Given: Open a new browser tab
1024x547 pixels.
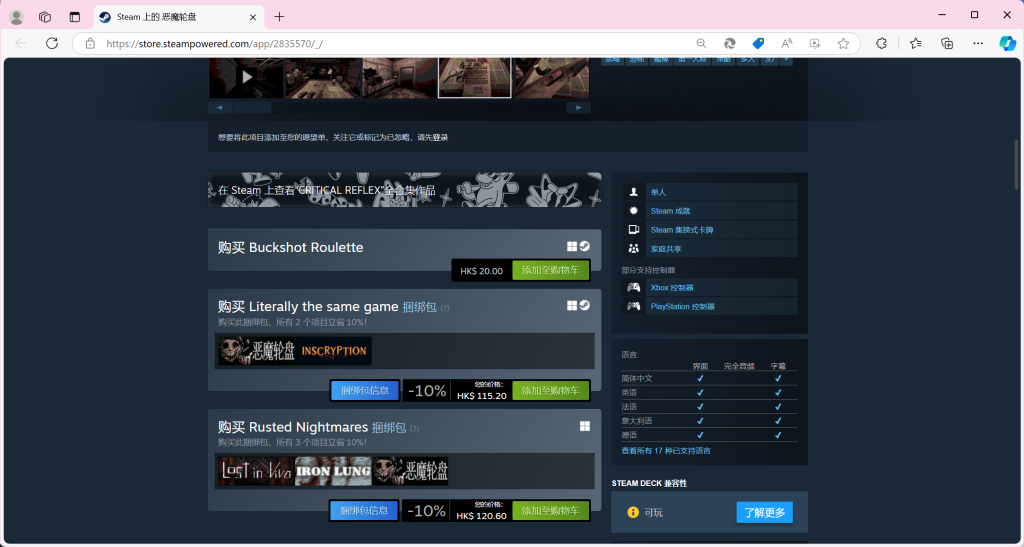Looking at the screenshot, I should click(x=280, y=17).
